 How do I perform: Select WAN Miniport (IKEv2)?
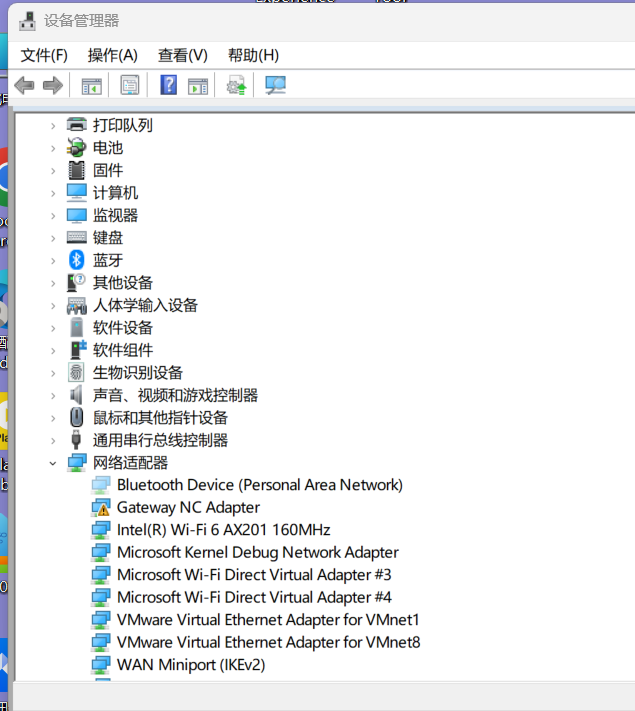click(191, 665)
